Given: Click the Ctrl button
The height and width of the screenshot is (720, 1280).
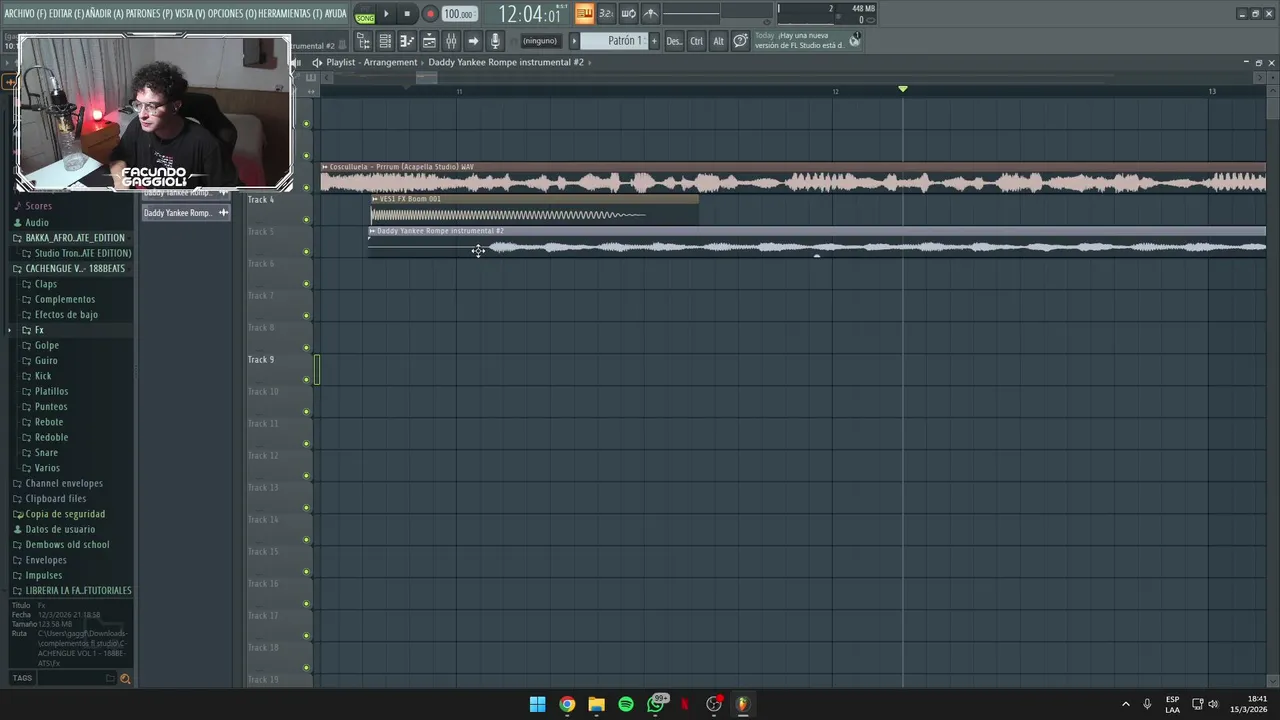Looking at the screenshot, I should tap(696, 41).
